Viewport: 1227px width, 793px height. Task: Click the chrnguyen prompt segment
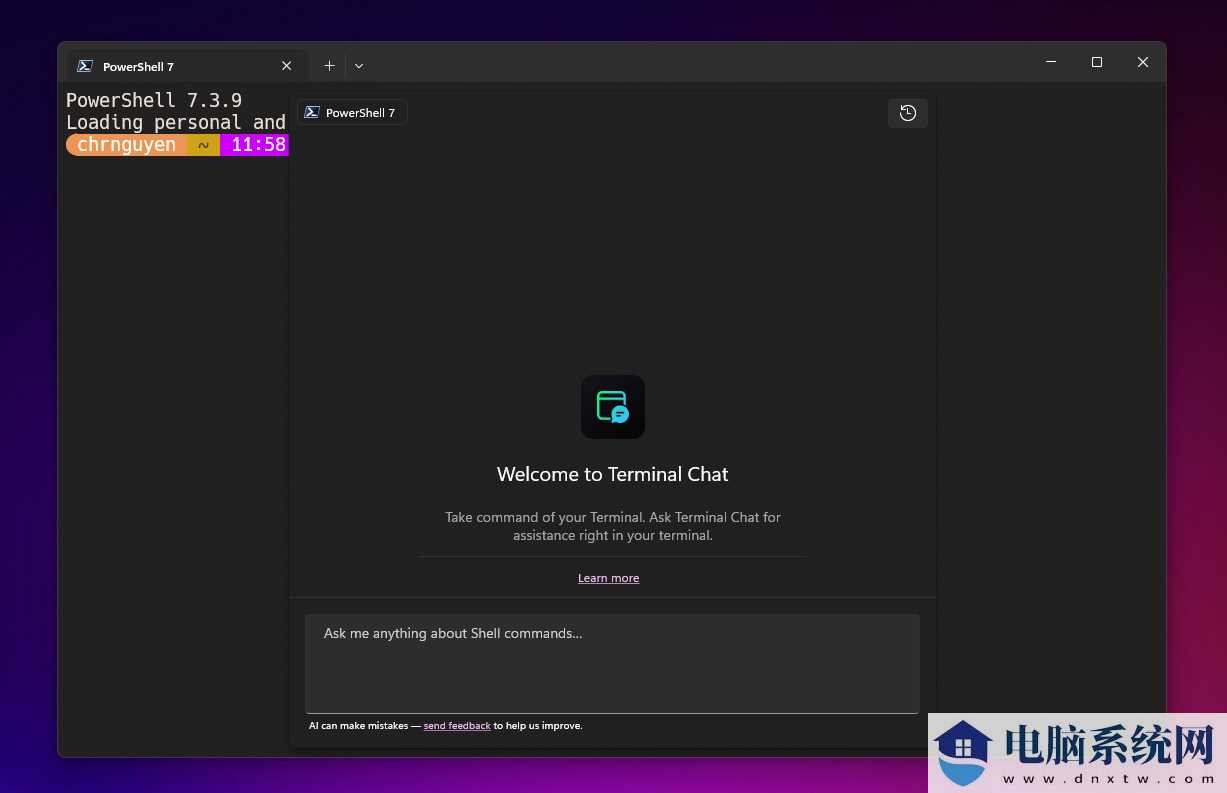click(x=126, y=145)
